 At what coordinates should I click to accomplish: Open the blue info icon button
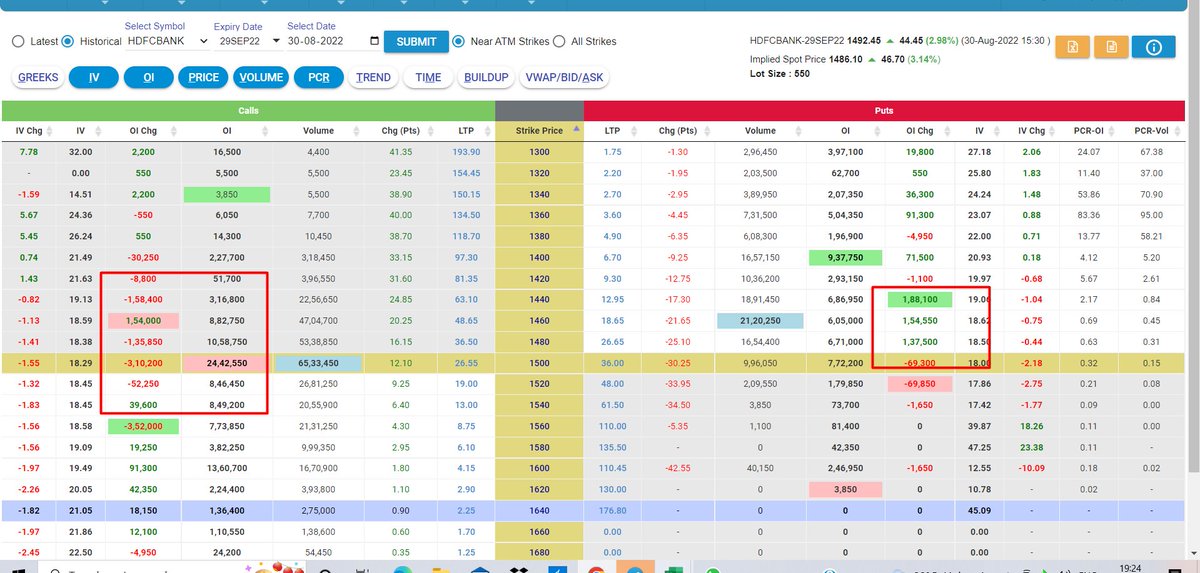tap(1153, 47)
